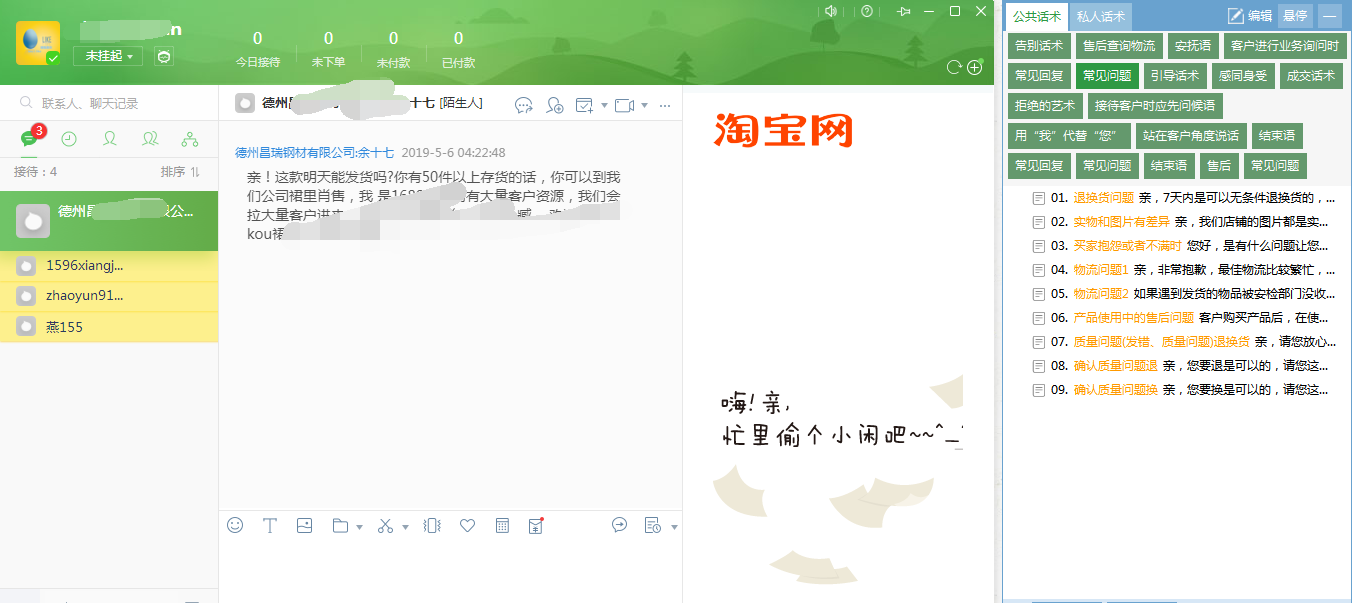The height and width of the screenshot is (603, 1352).
Task: Select the 感同身受 category
Action: [1242, 76]
